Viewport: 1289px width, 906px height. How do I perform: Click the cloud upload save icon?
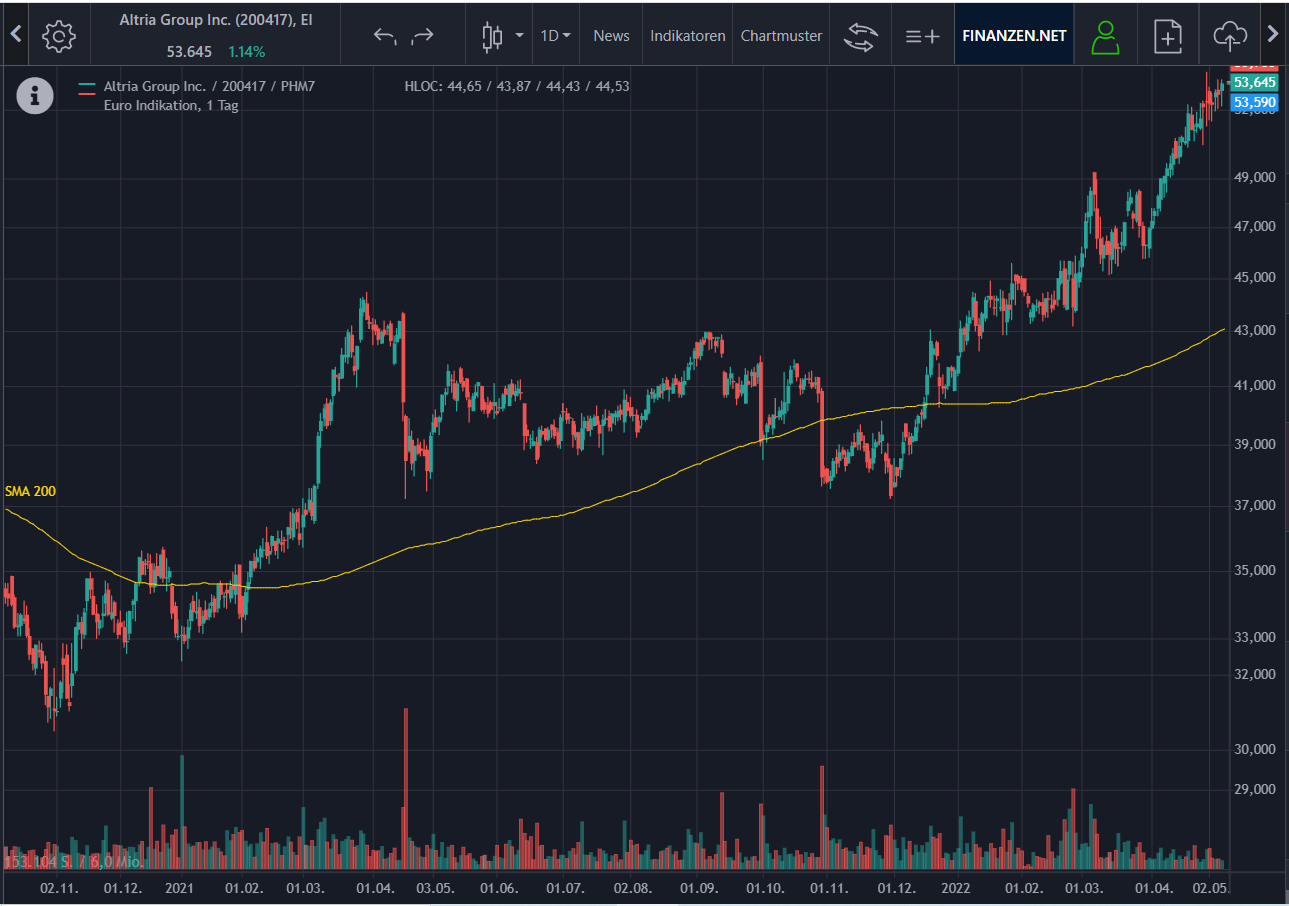click(x=1230, y=36)
